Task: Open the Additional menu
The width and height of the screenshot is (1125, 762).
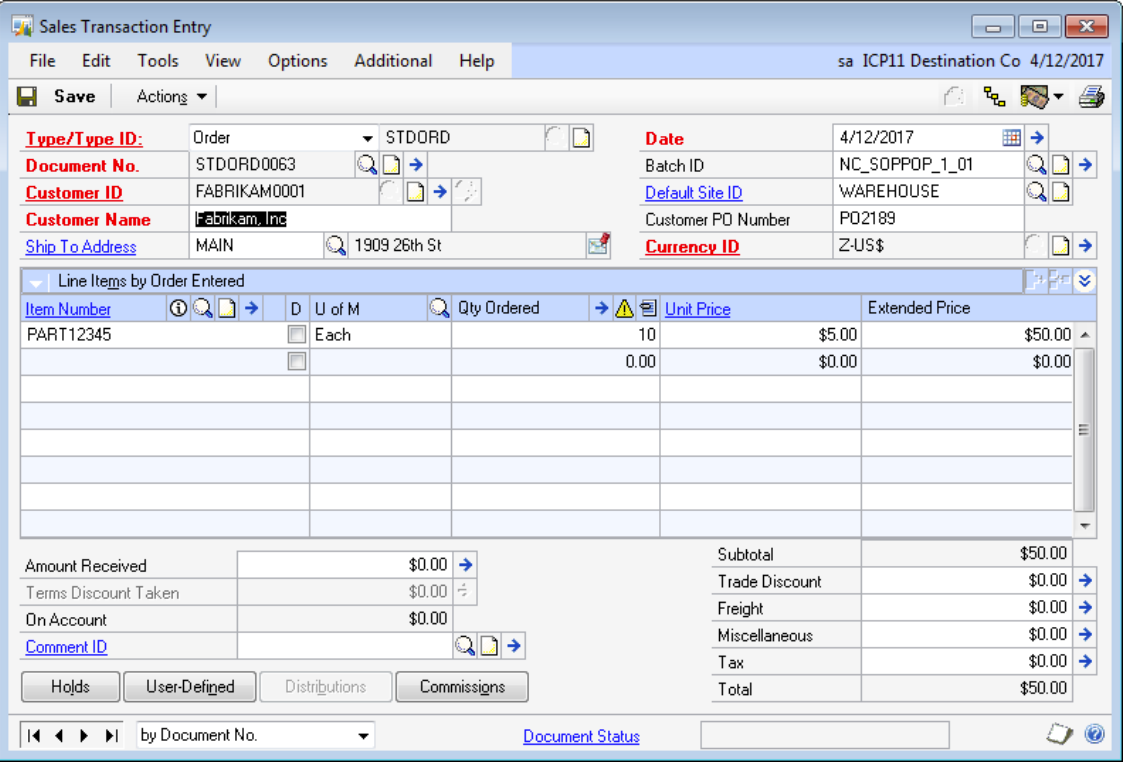Action: pos(393,61)
